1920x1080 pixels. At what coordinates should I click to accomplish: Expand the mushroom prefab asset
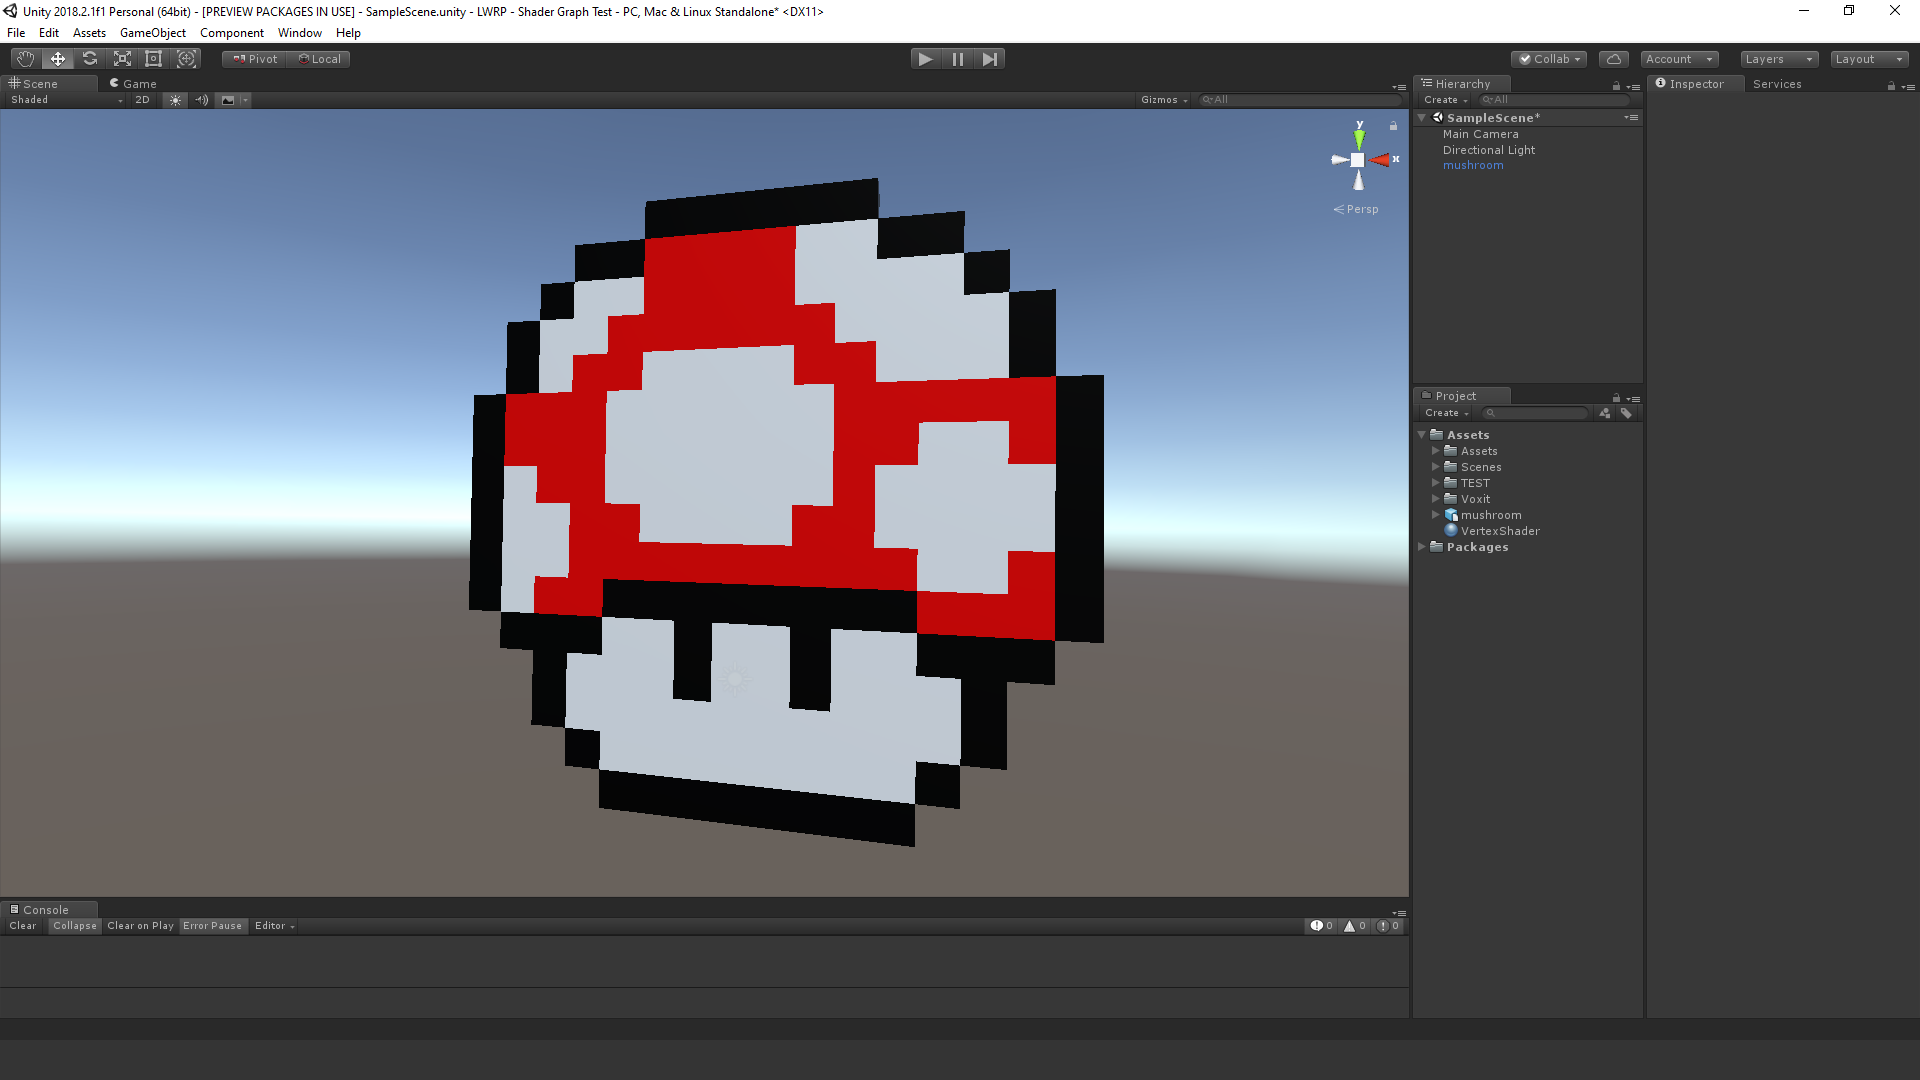coord(1436,515)
